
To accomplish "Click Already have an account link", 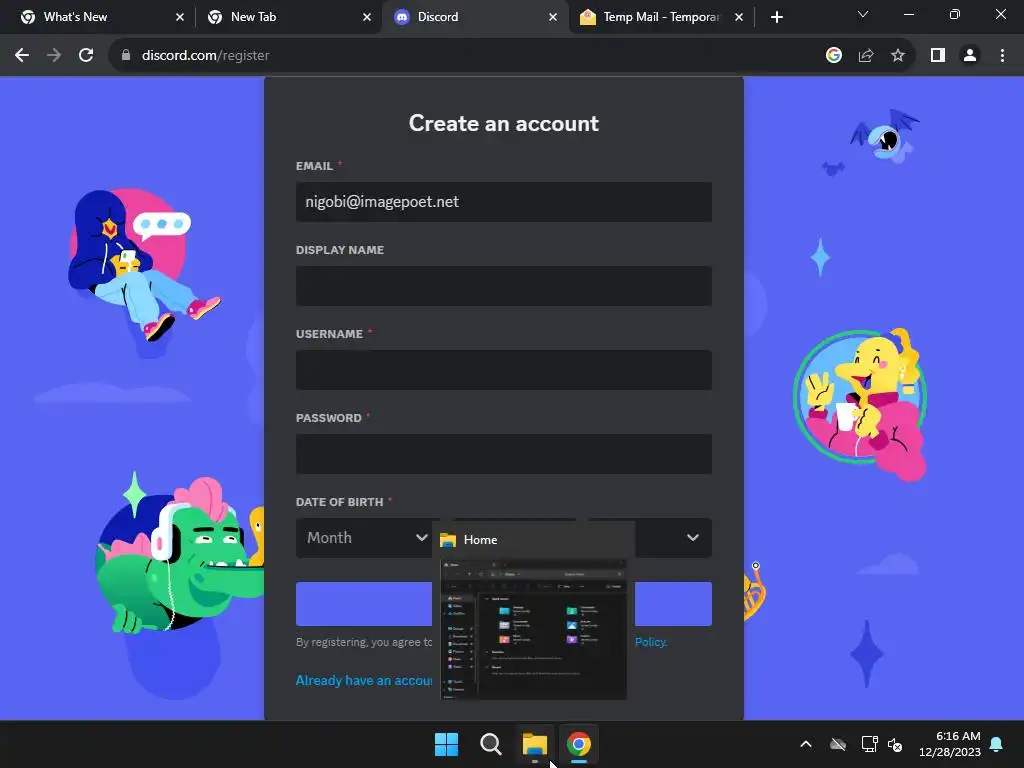I will pyautogui.click(x=364, y=680).
